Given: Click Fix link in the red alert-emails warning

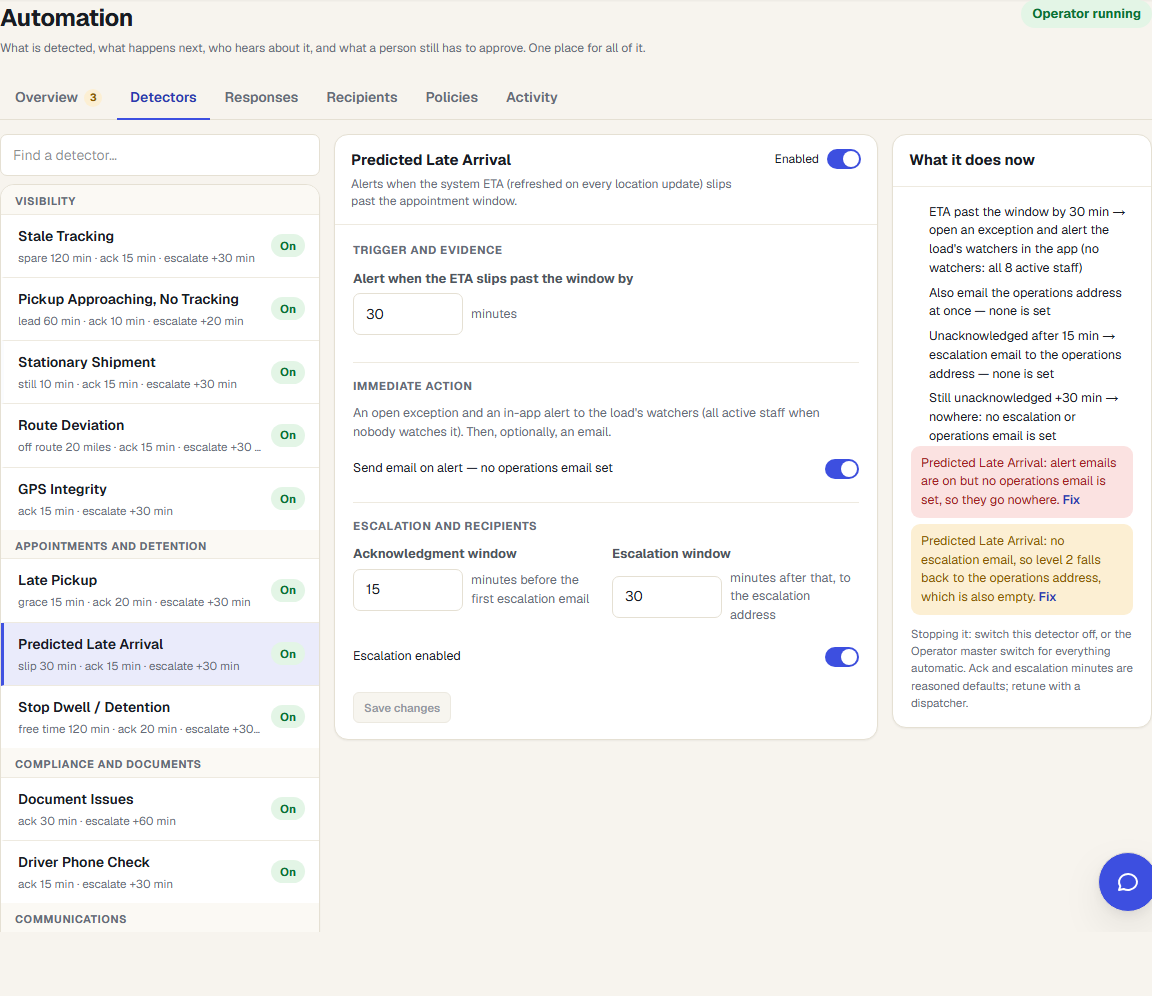Looking at the screenshot, I should click(1071, 499).
